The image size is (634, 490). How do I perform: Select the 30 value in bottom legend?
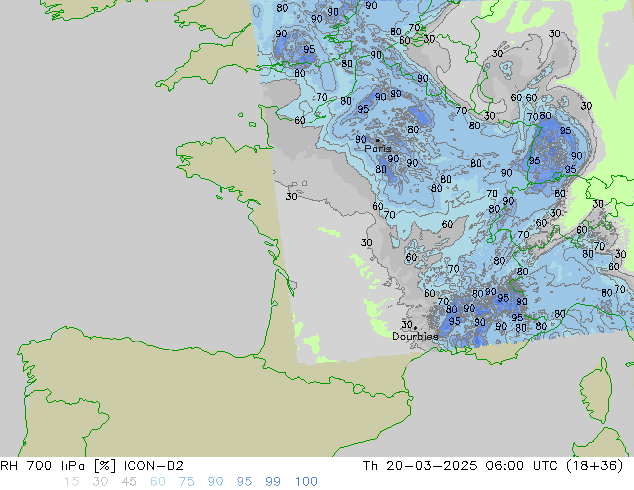(100, 482)
